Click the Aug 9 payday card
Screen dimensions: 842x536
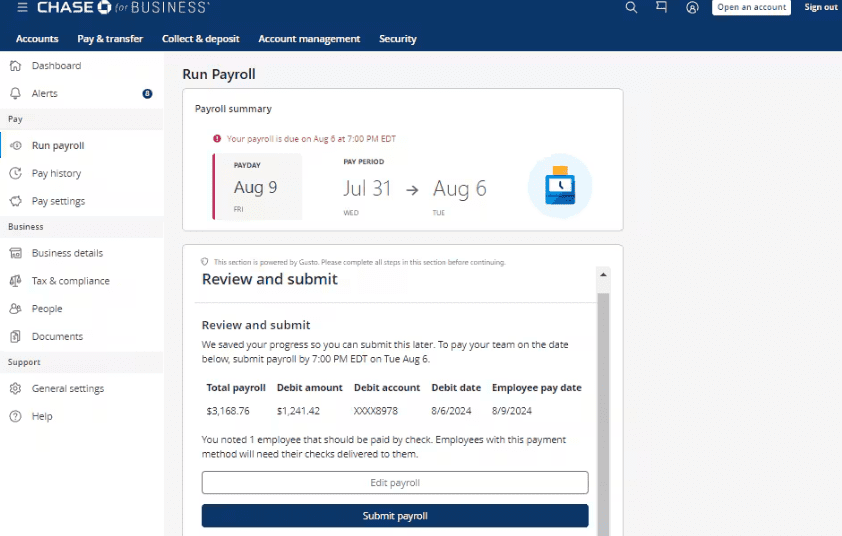[258, 186]
